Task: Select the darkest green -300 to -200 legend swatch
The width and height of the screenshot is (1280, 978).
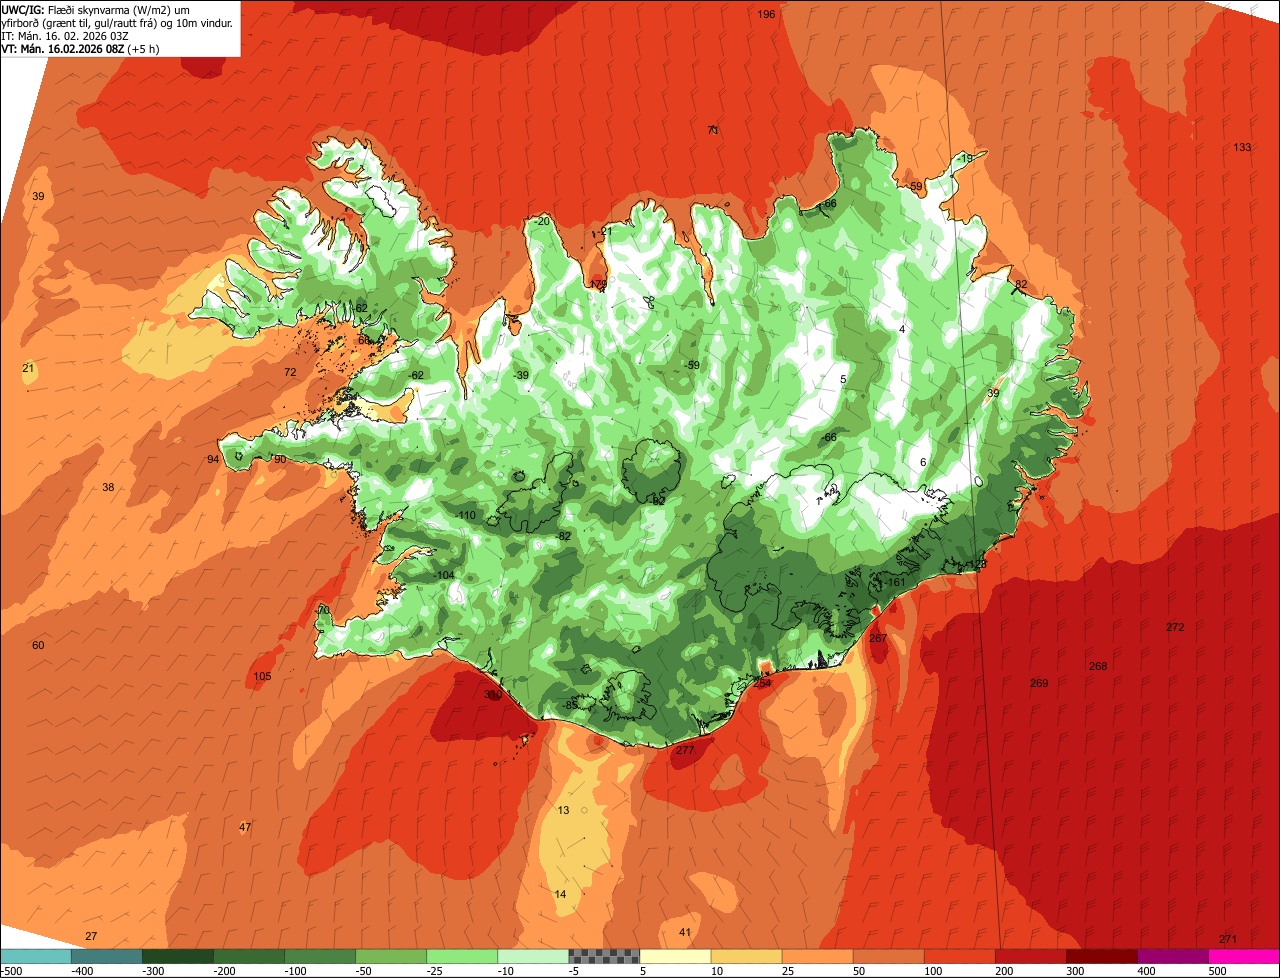Action: 177,956
